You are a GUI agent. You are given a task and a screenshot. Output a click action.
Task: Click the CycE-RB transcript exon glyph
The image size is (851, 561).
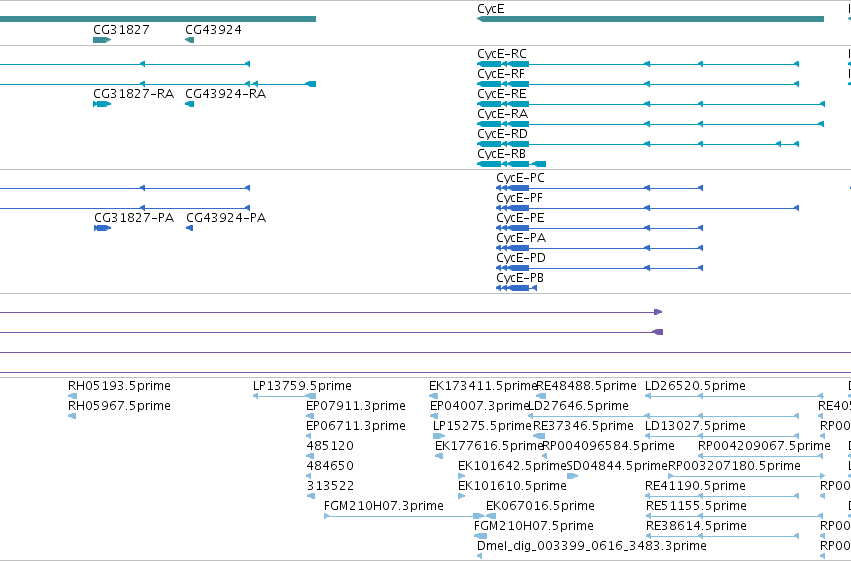pos(511,164)
